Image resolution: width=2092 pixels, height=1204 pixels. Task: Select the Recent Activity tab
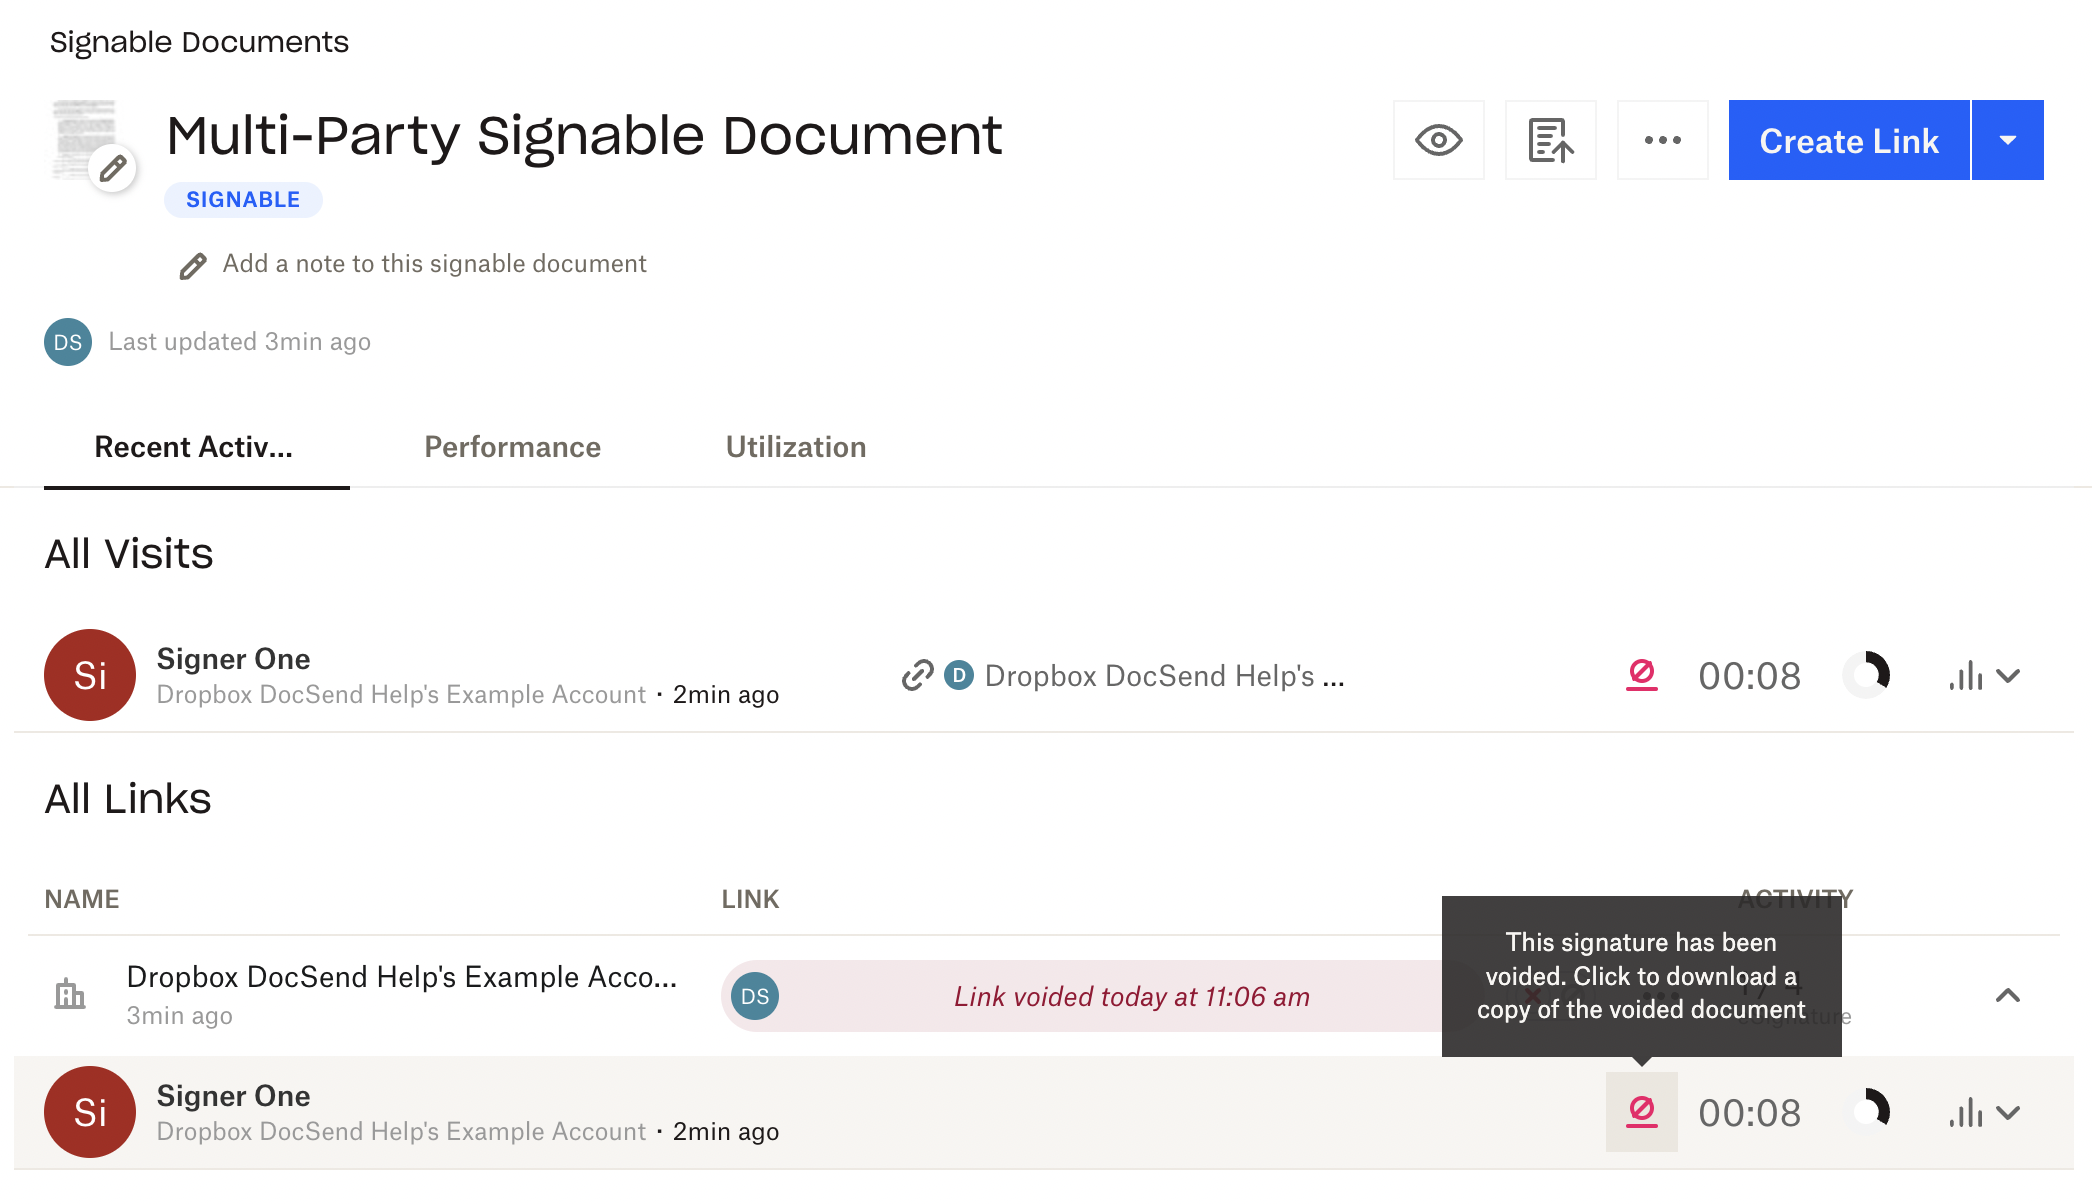194,447
